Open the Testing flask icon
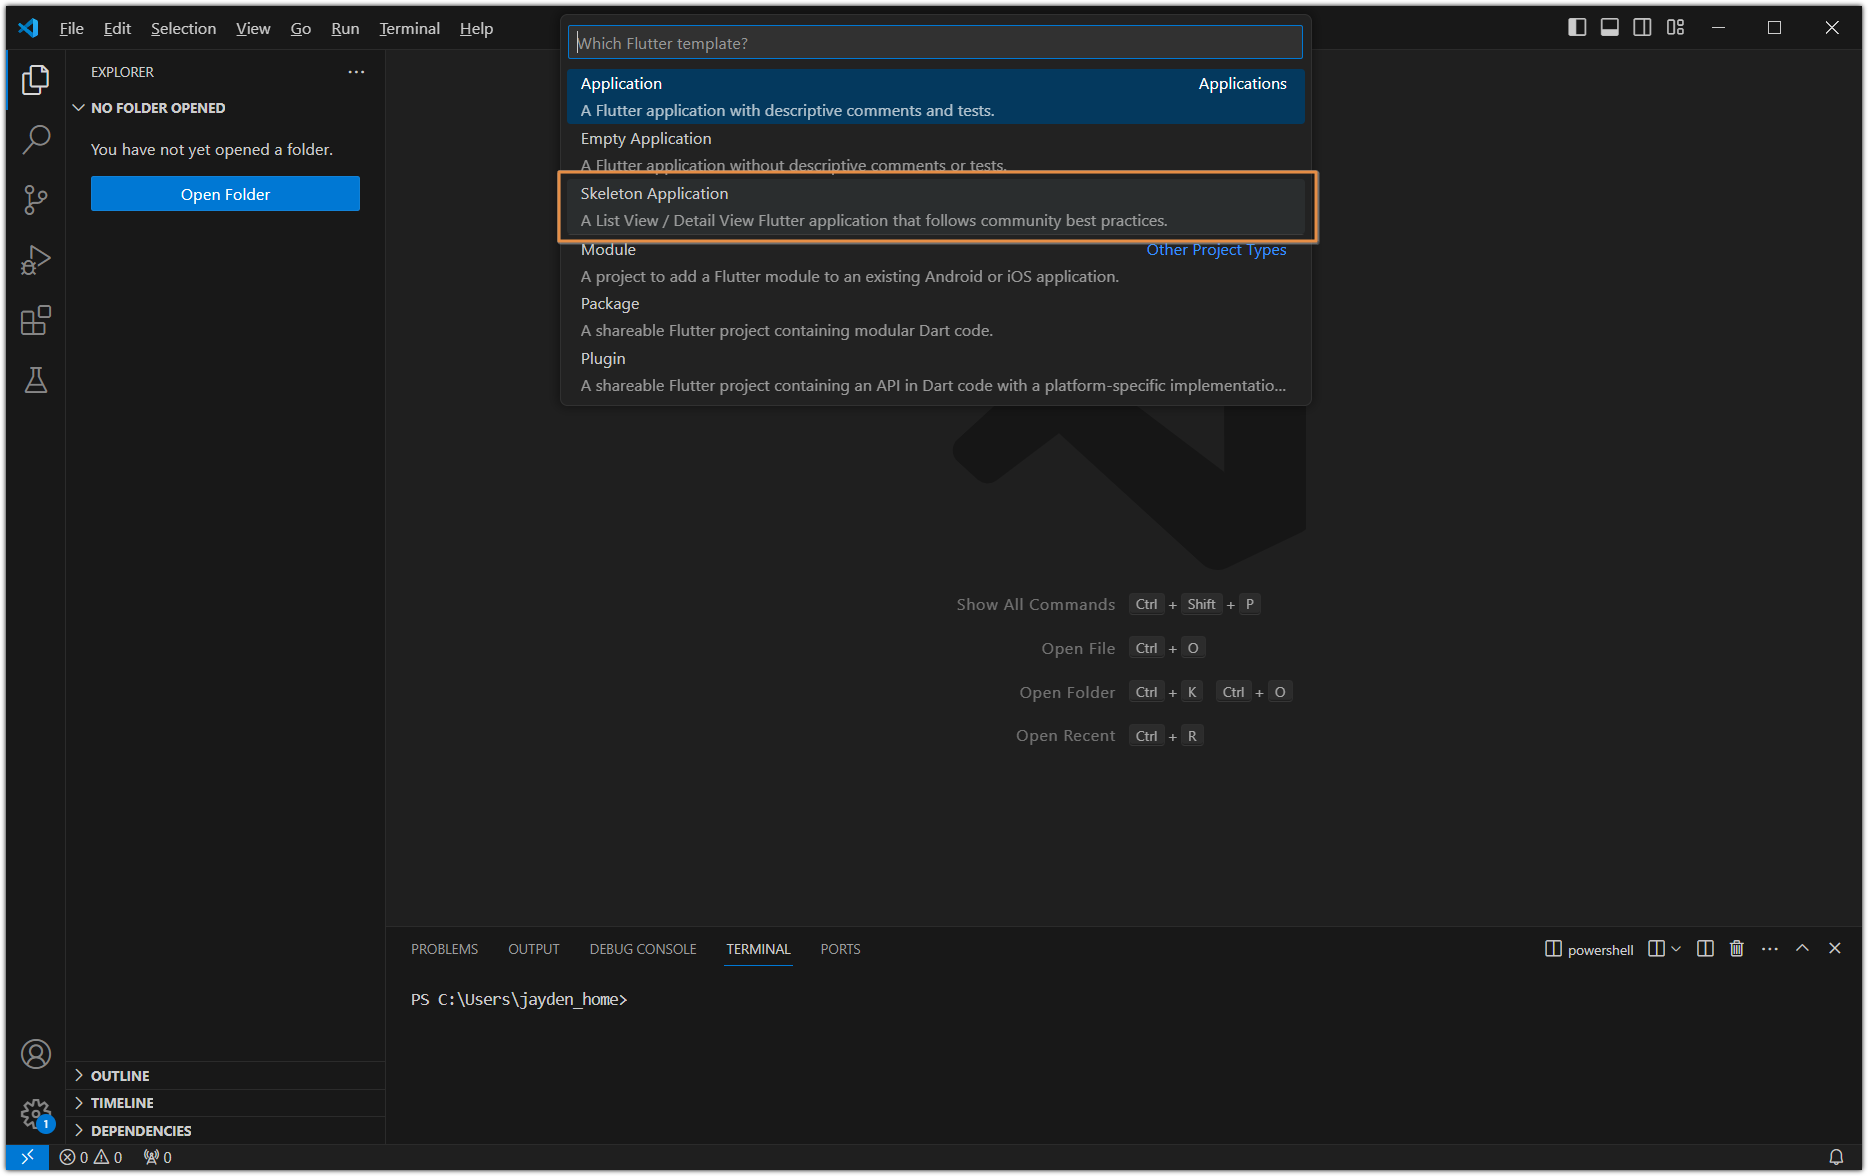The height and width of the screenshot is (1176, 1868). [36, 380]
